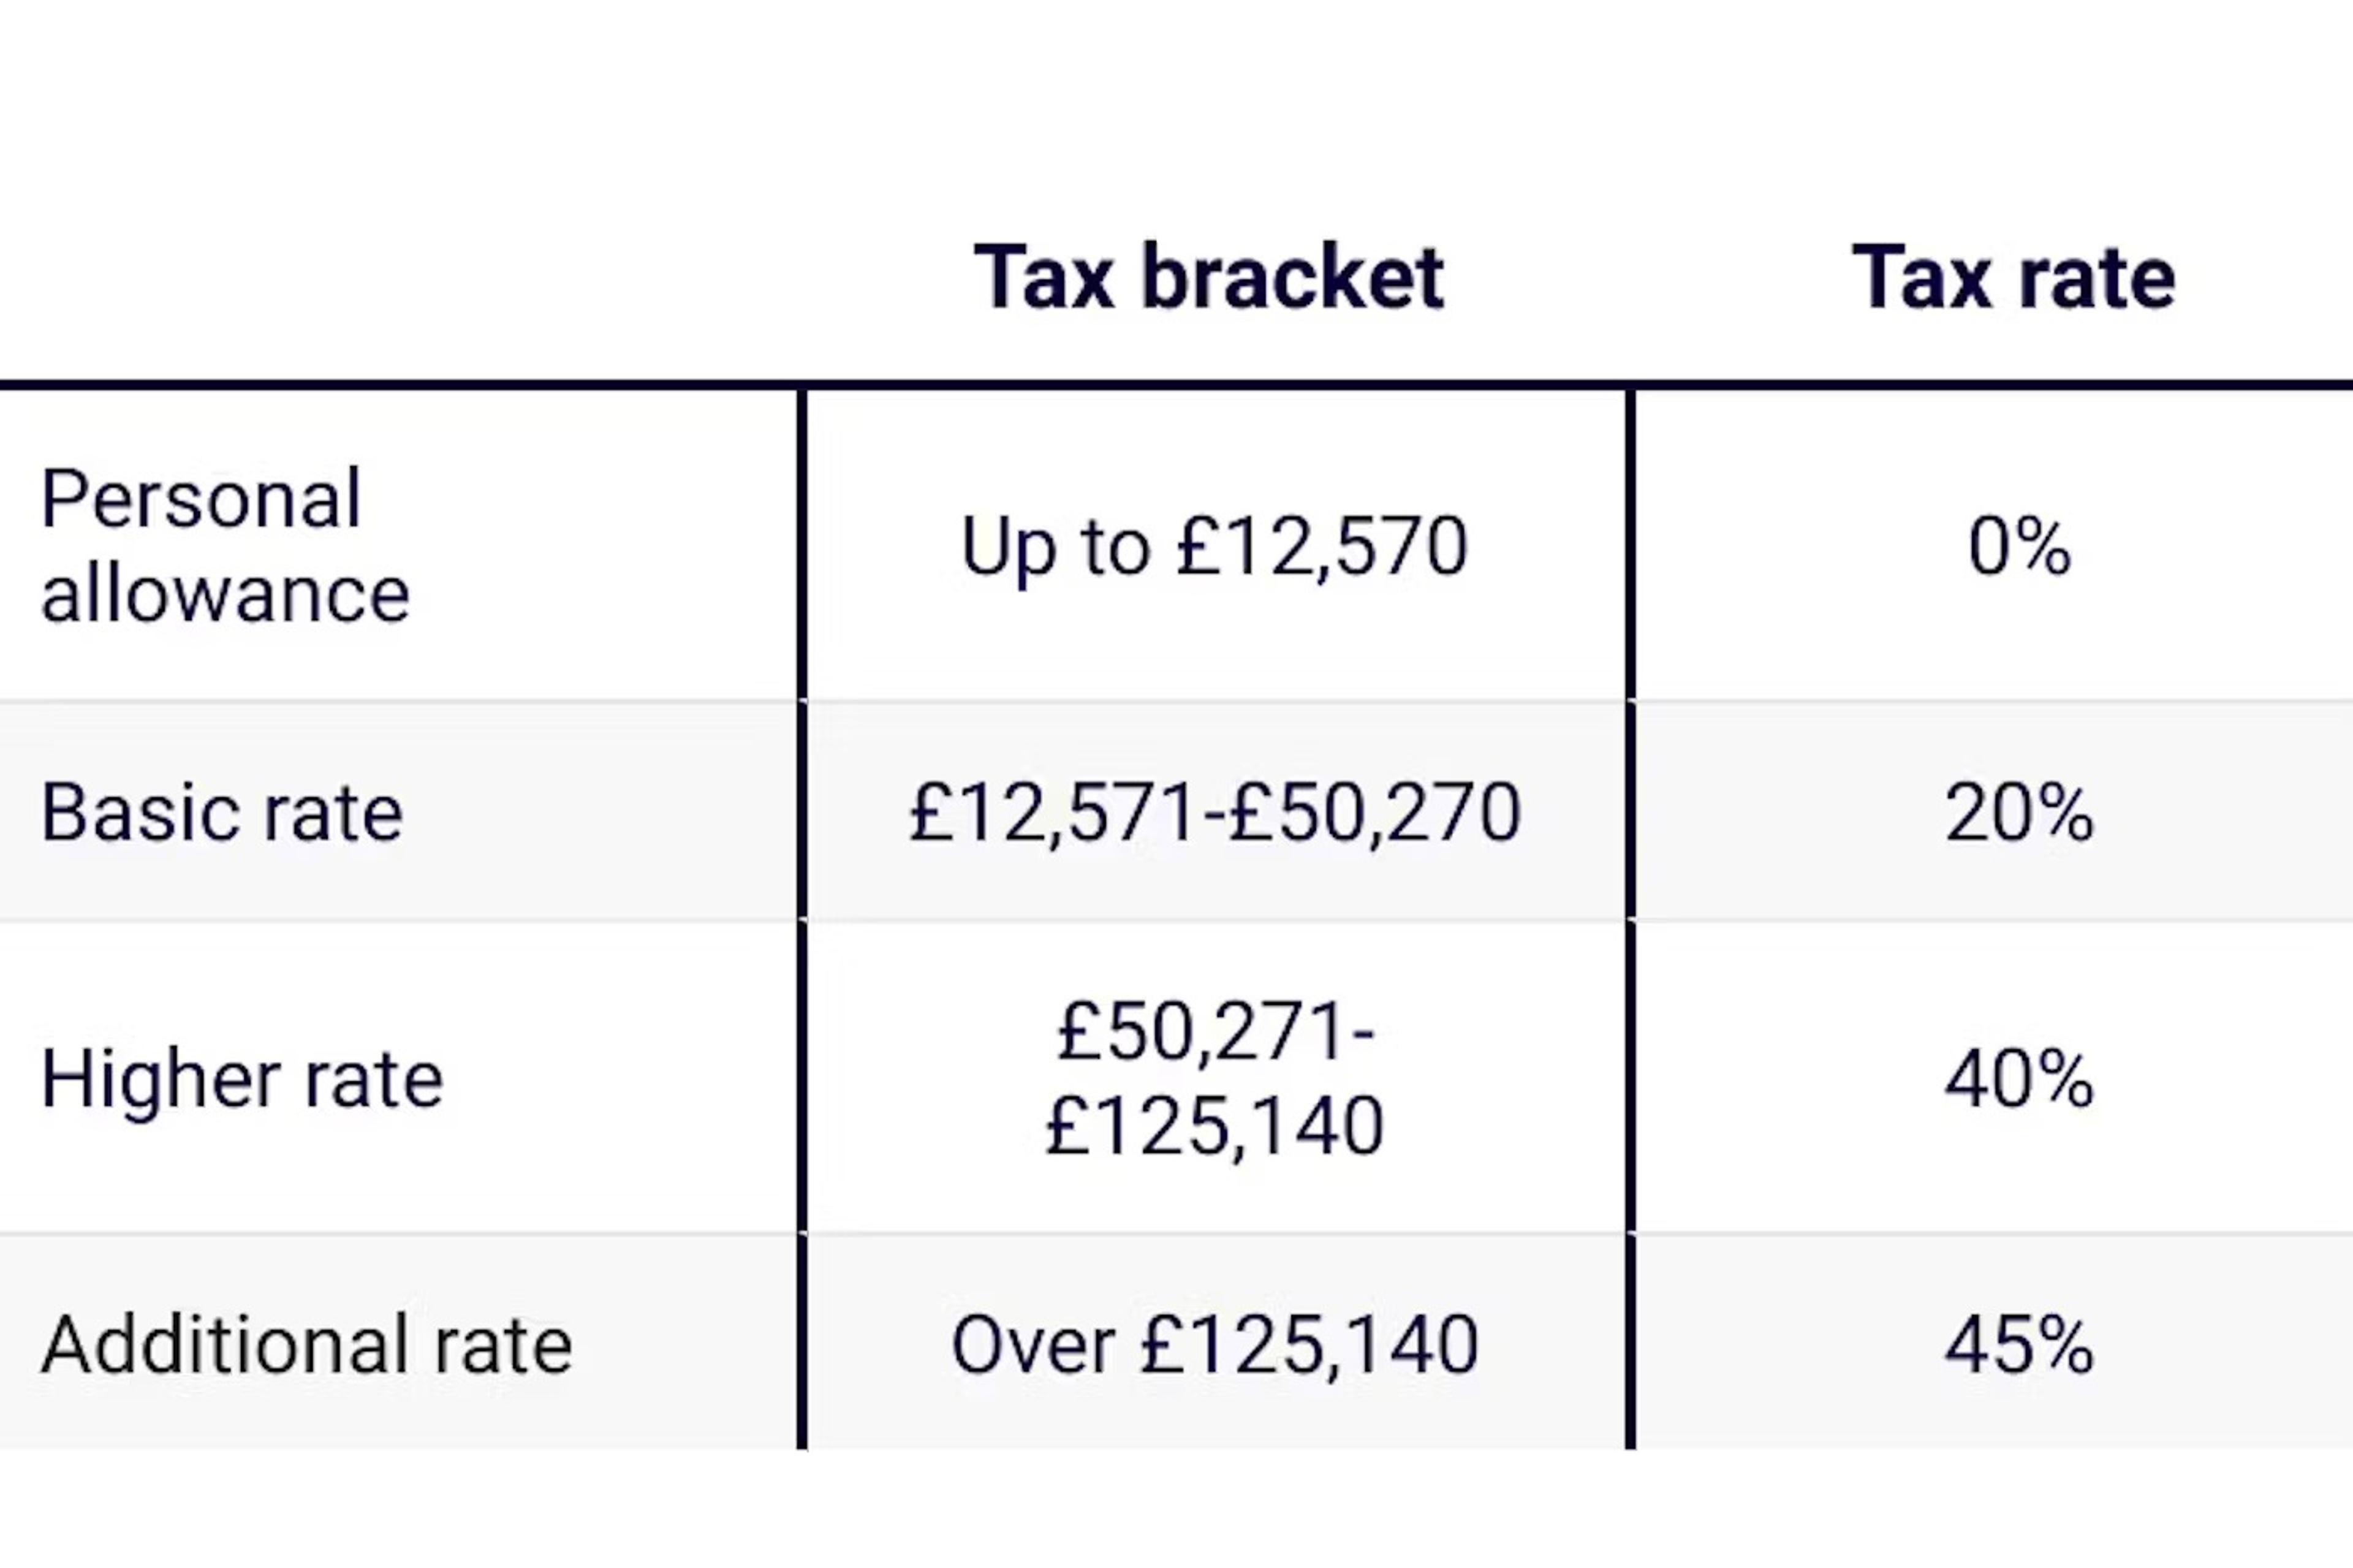Viewport: 2353px width, 1568px height.
Task: Click the Up to £12,570 bracket cell
Action: pyautogui.click(x=1214, y=547)
